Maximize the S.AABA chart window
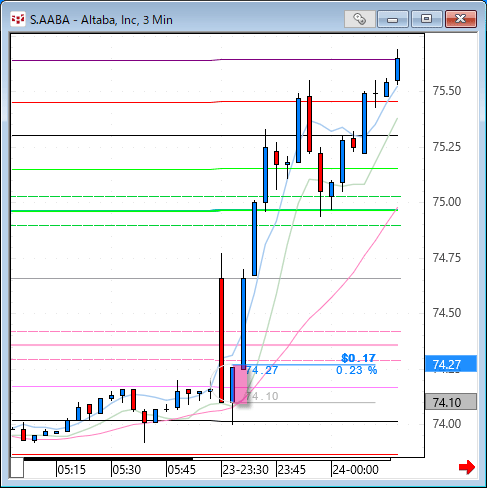The width and height of the screenshot is (487, 488). pos(426,19)
